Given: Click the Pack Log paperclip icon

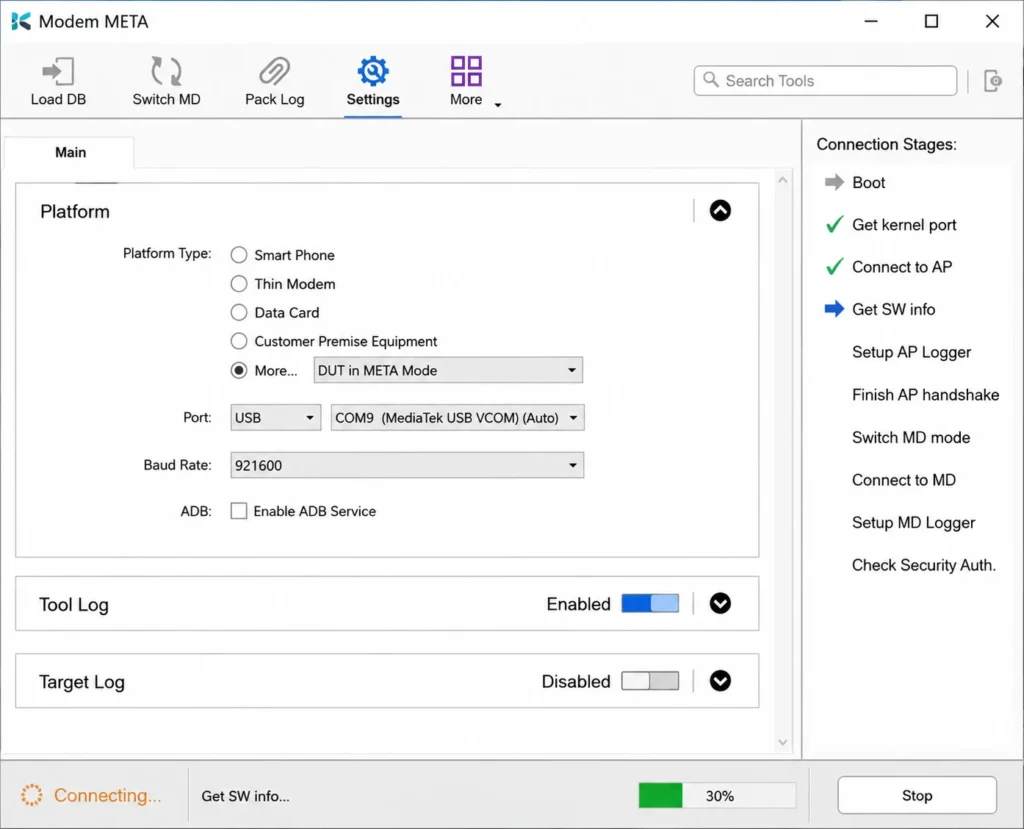Looking at the screenshot, I should click(274, 71).
